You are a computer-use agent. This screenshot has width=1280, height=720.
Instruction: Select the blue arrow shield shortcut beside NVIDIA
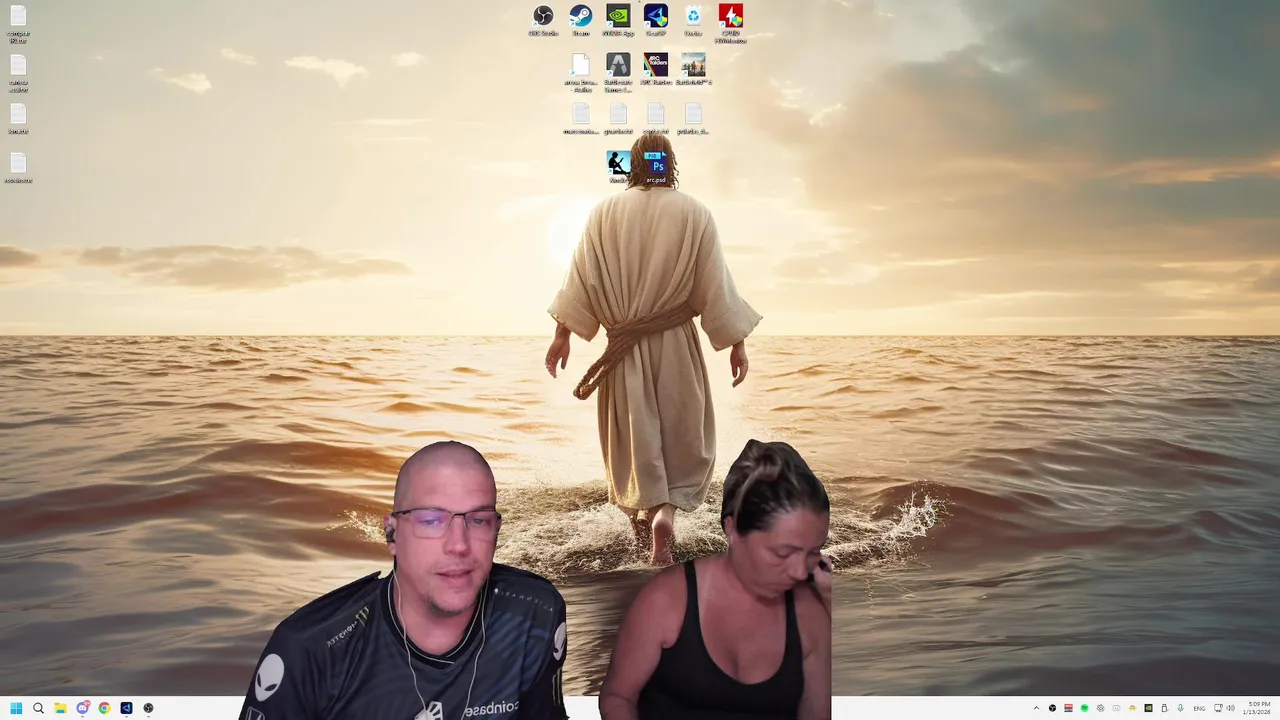[655, 19]
